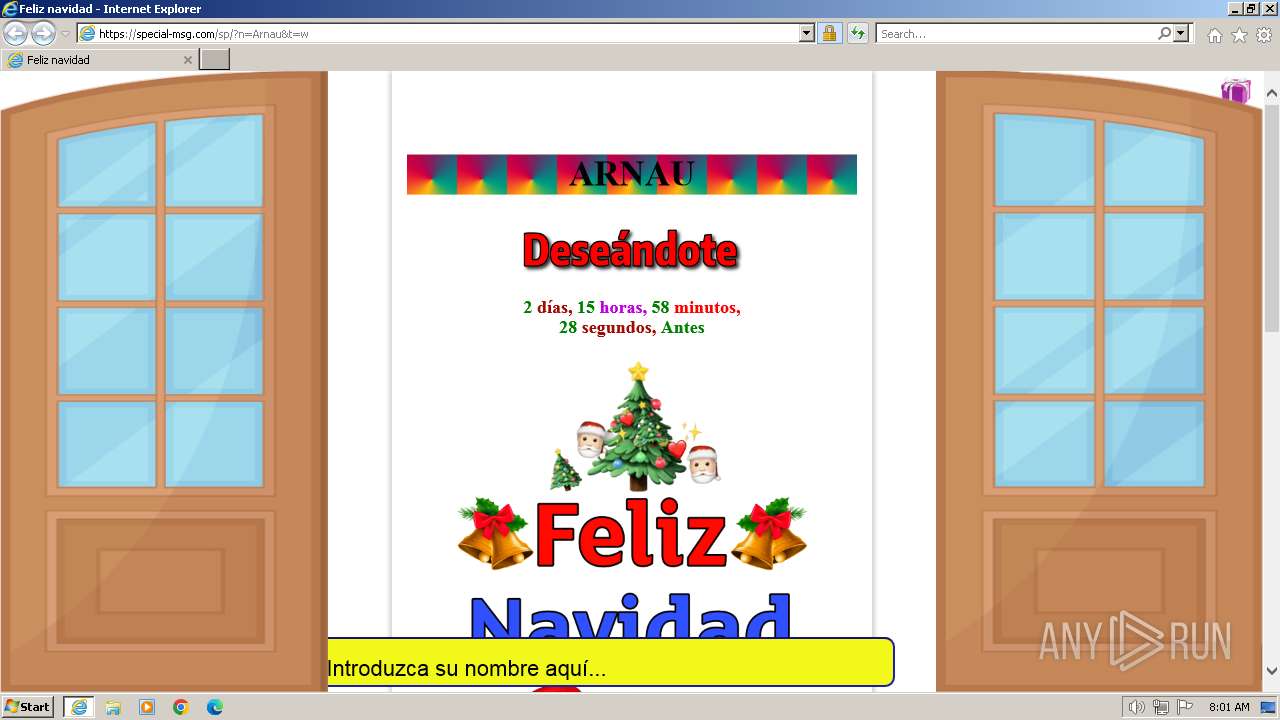Close the Feliz navidad tab
Image resolution: width=1280 pixels, height=720 pixels.
click(187, 60)
